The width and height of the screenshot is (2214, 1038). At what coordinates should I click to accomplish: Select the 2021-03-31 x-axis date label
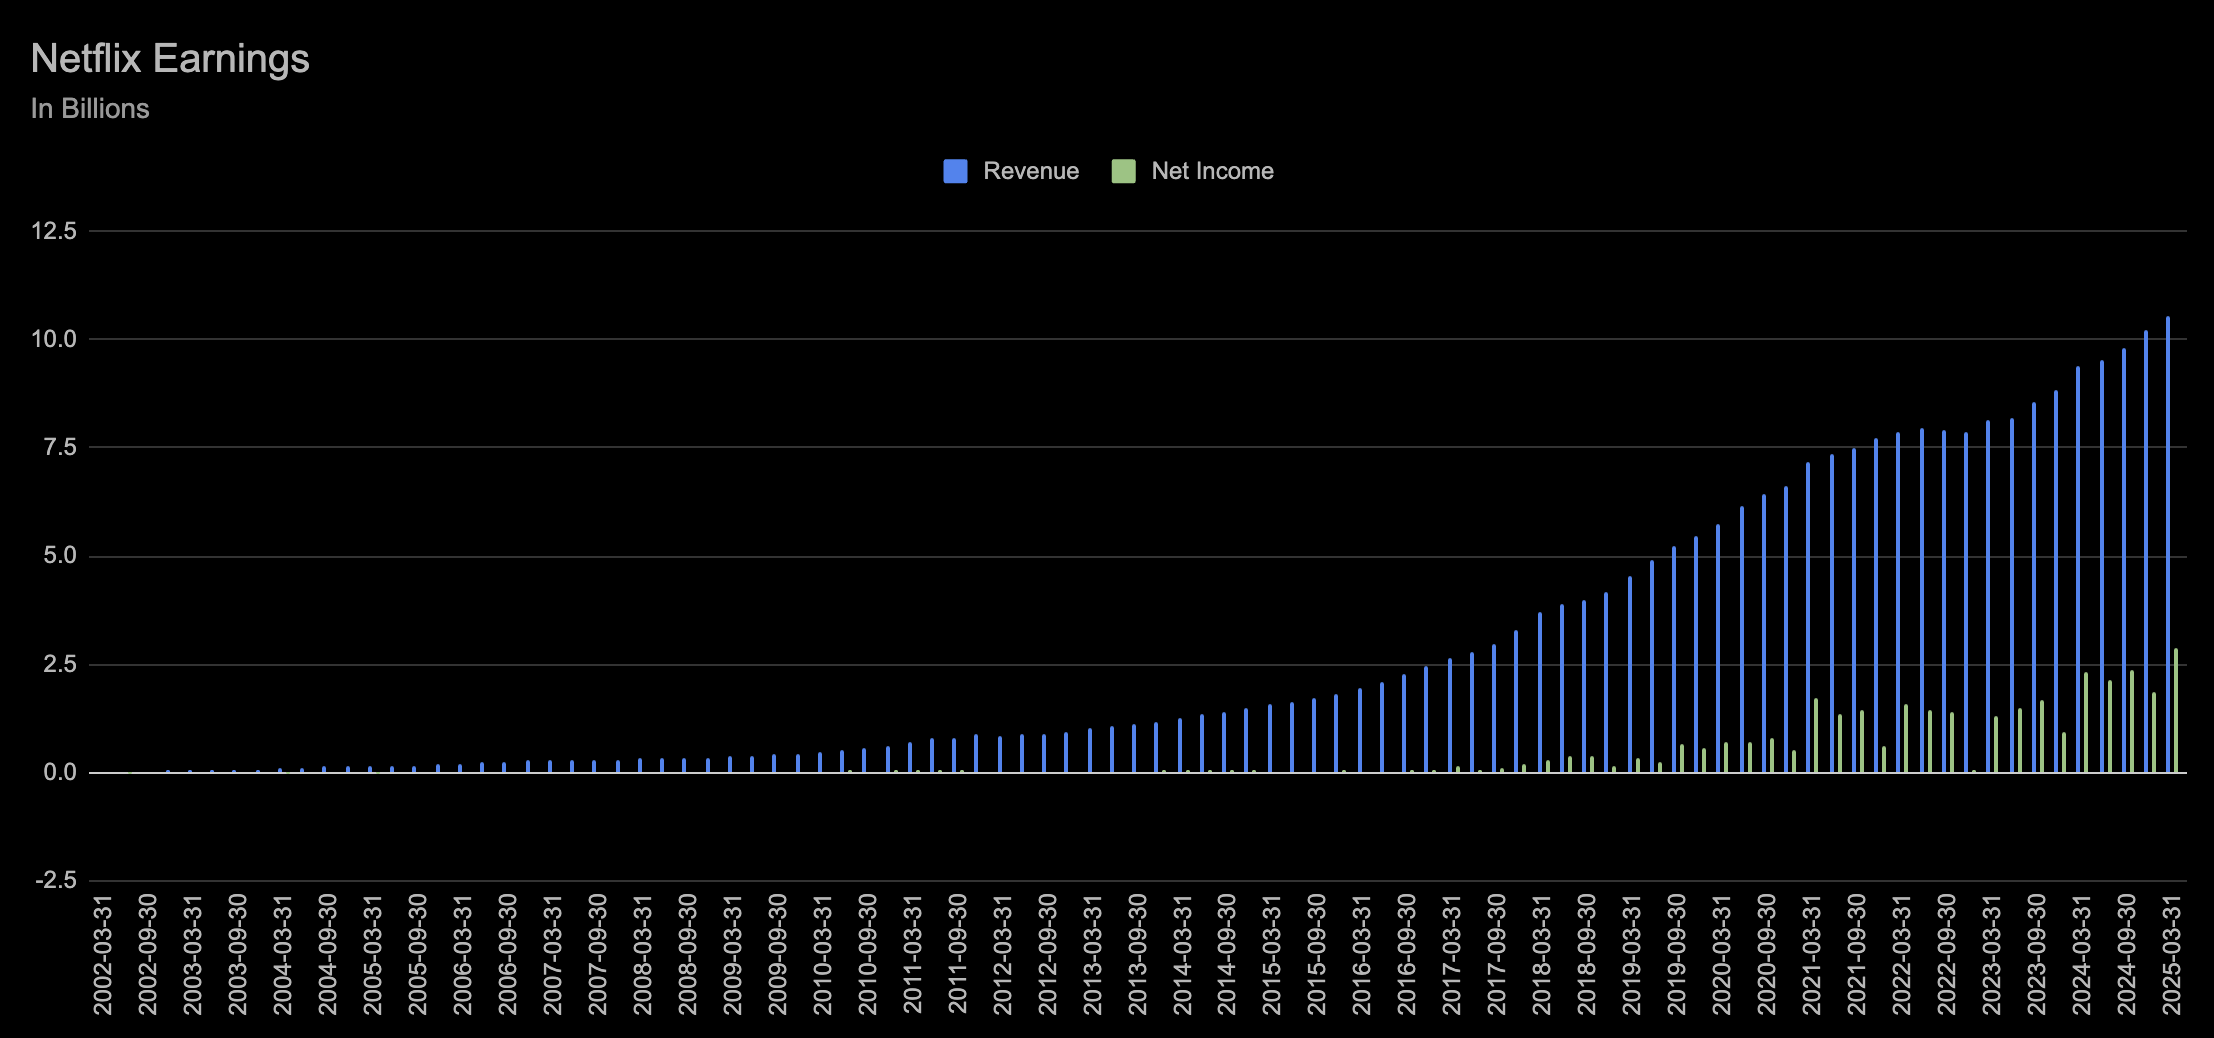1812,954
